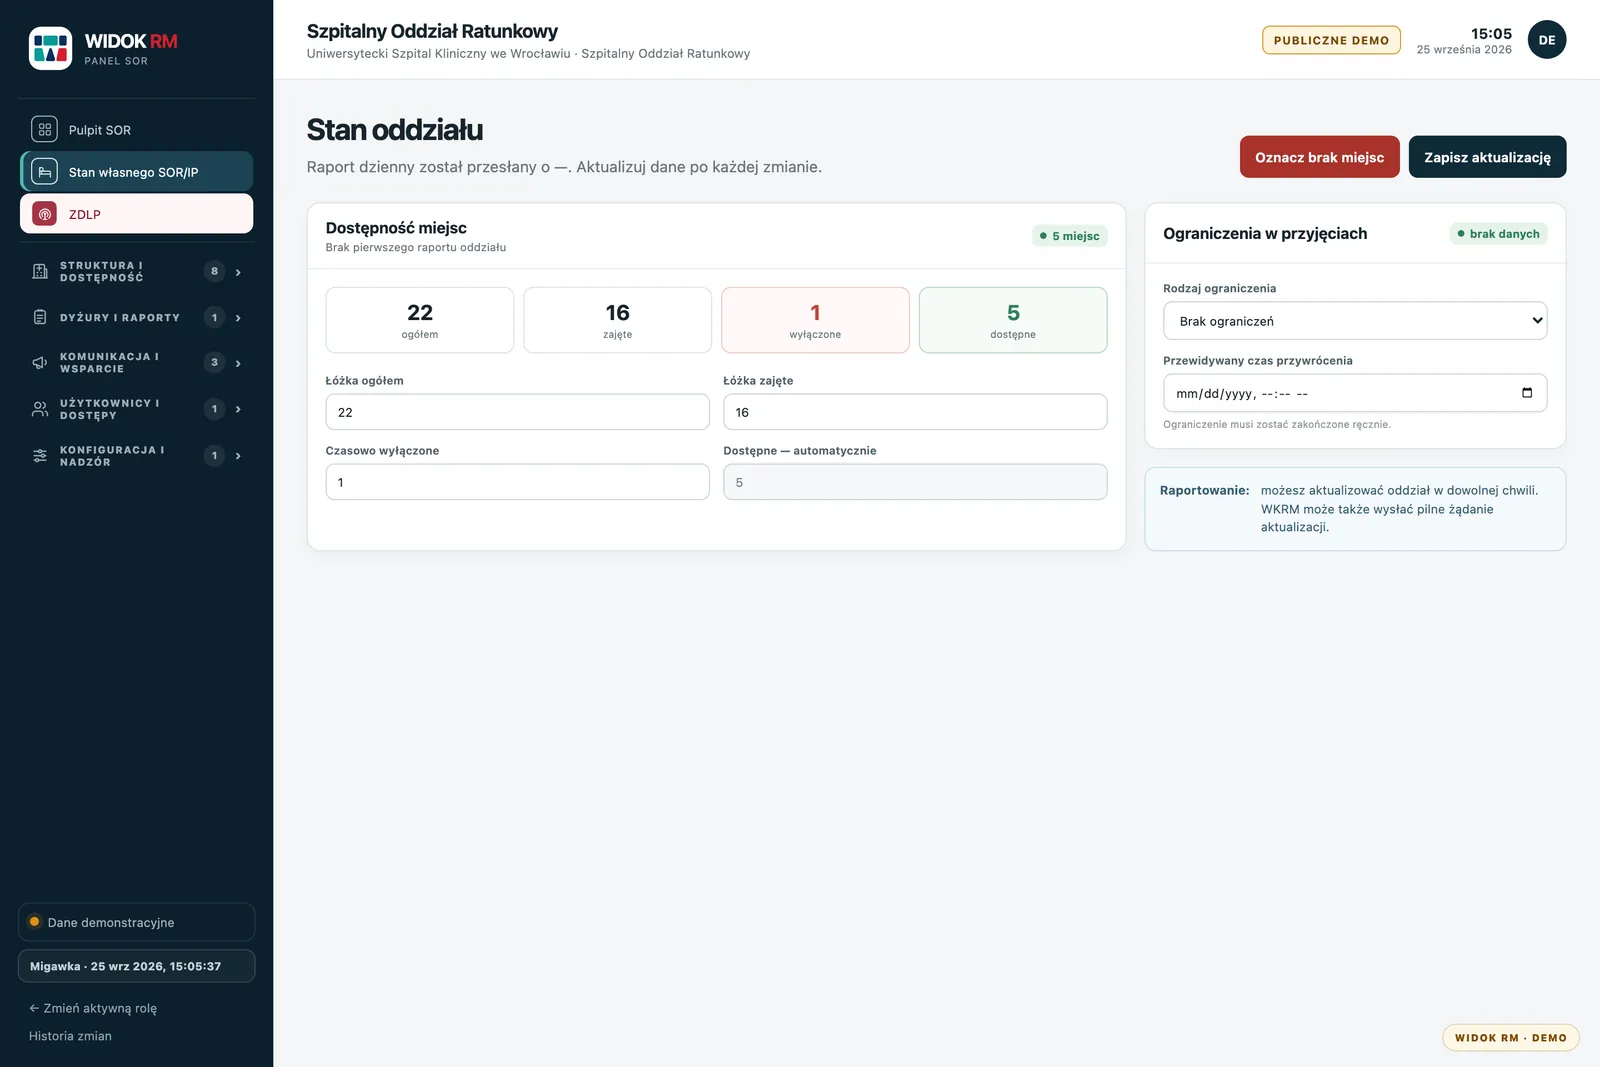Open the ZDLP menu item
Viewport: 1600px width, 1067px height.
136,214
